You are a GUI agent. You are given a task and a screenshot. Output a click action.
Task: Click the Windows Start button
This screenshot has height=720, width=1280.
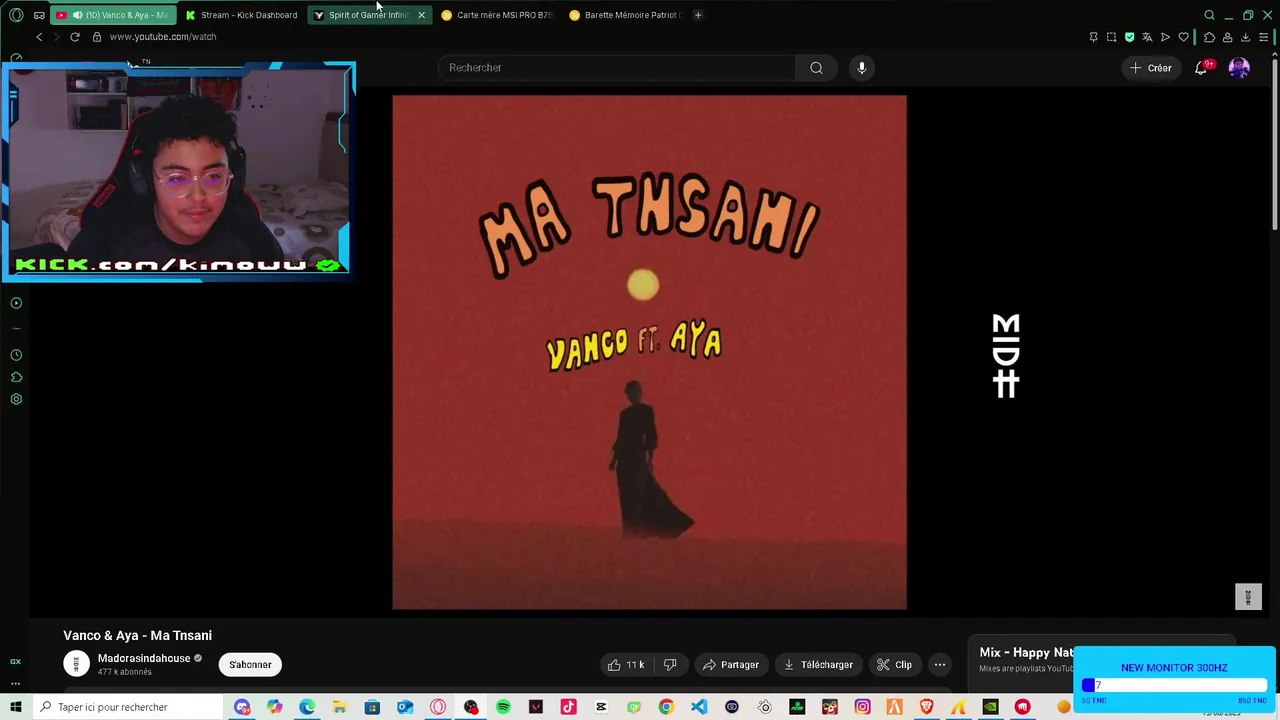(x=16, y=707)
